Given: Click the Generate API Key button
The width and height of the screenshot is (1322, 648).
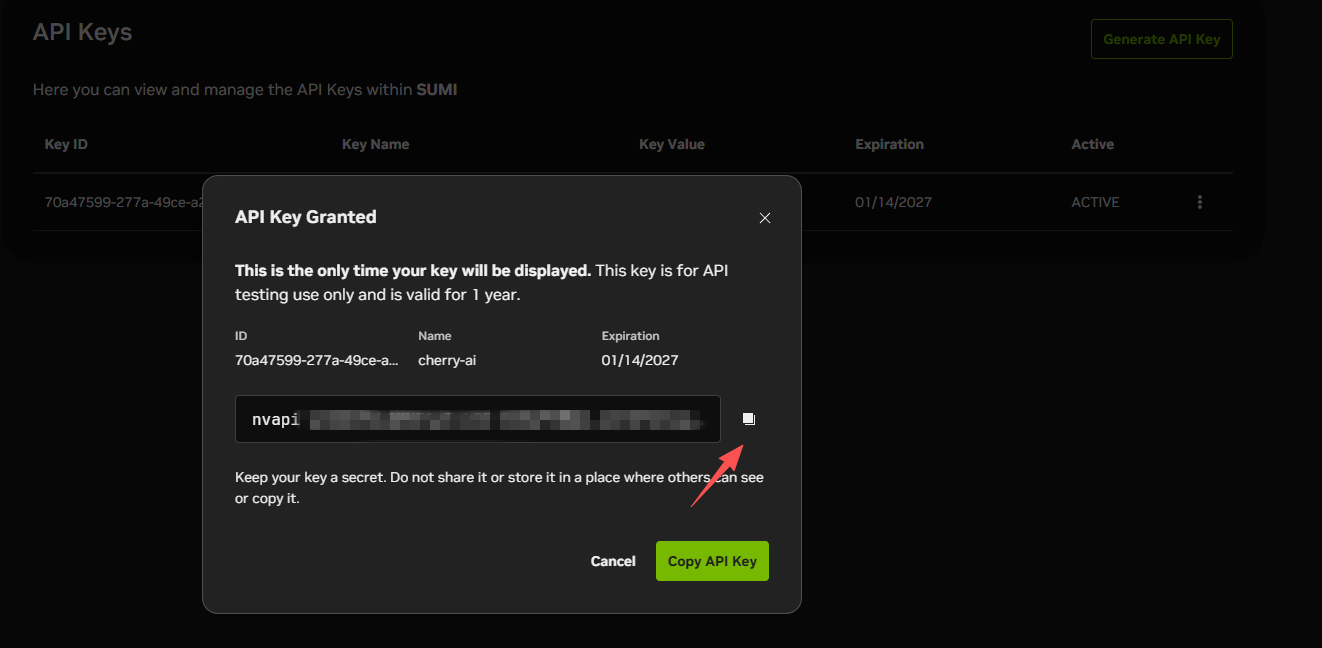Looking at the screenshot, I should point(1161,39).
